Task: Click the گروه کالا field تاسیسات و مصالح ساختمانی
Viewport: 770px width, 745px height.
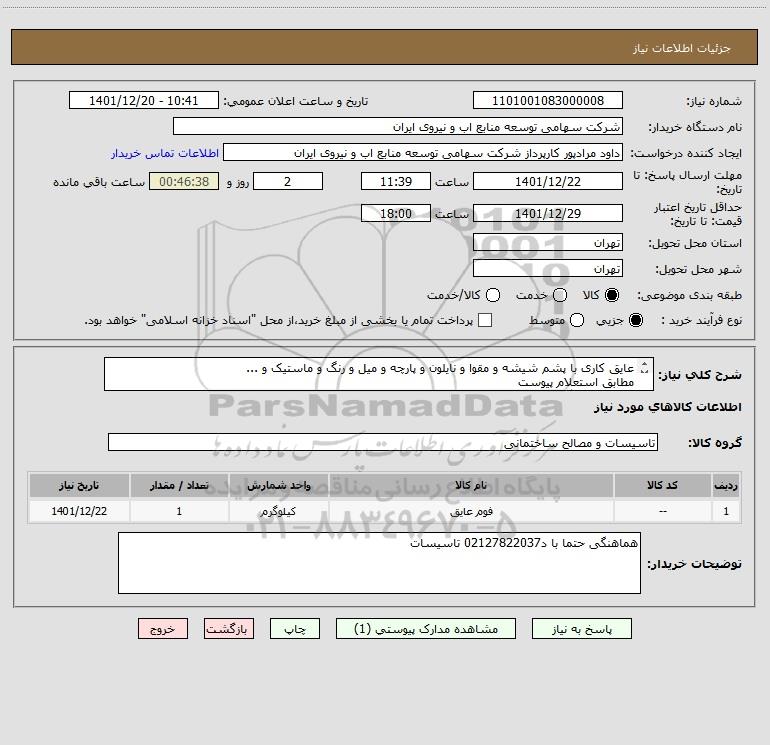Action: tap(383, 442)
